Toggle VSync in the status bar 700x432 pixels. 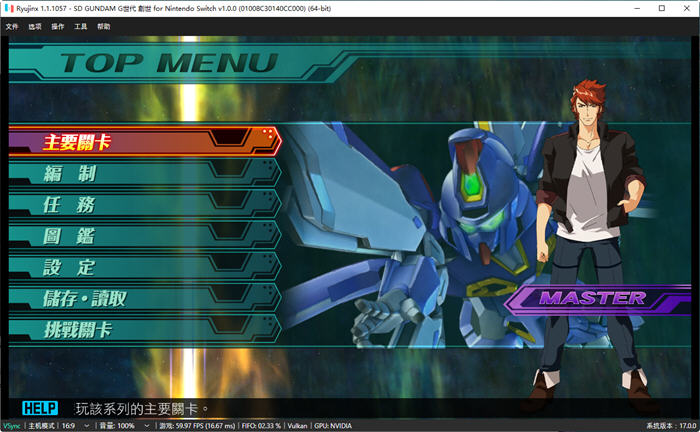[12, 426]
